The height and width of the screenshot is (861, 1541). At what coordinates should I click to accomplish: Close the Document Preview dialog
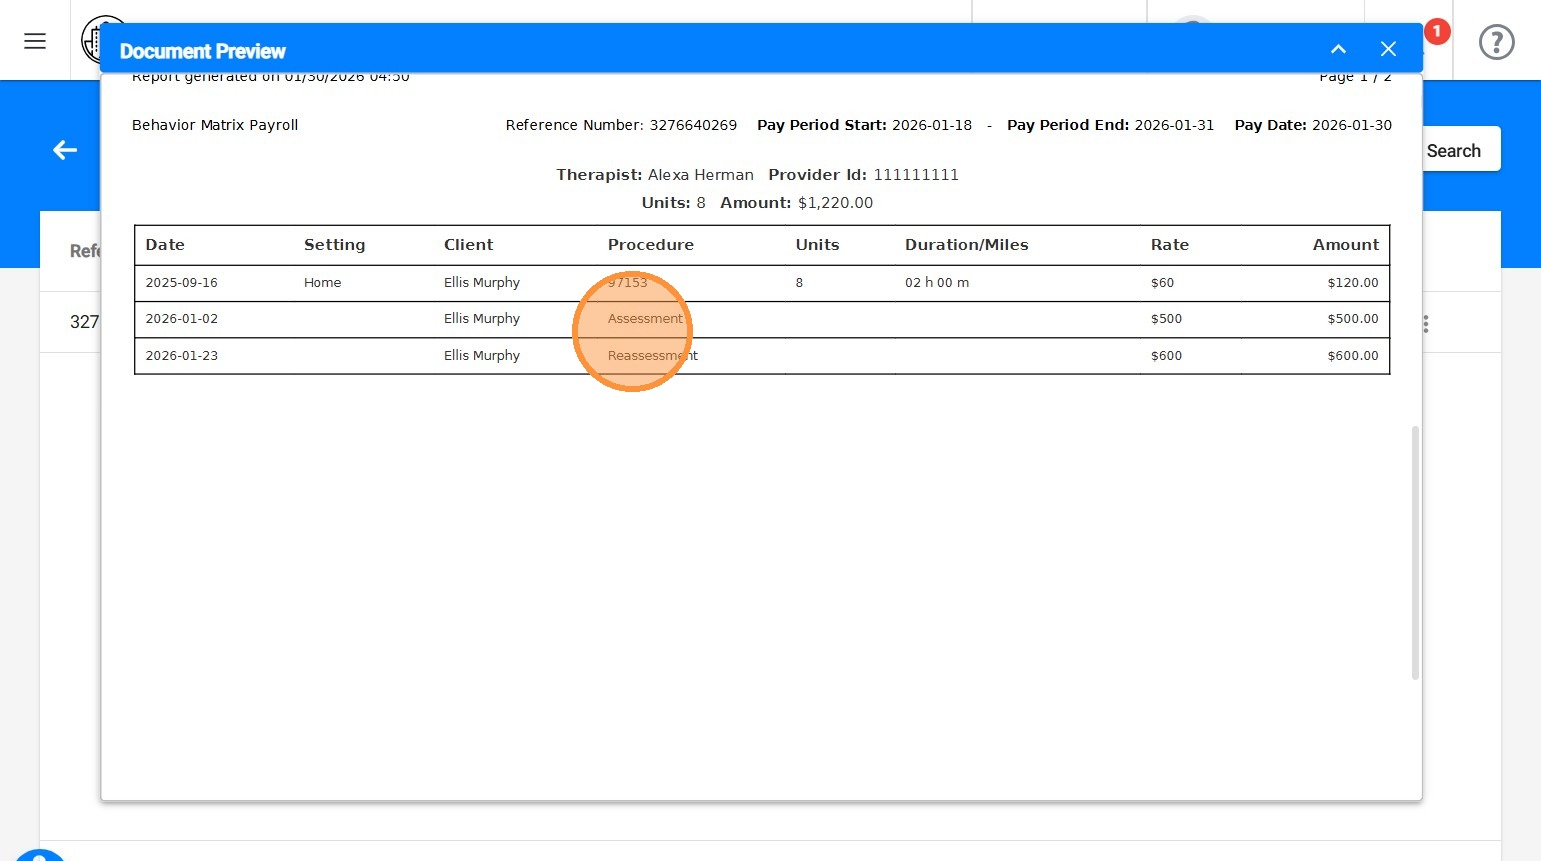coord(1388,49)
